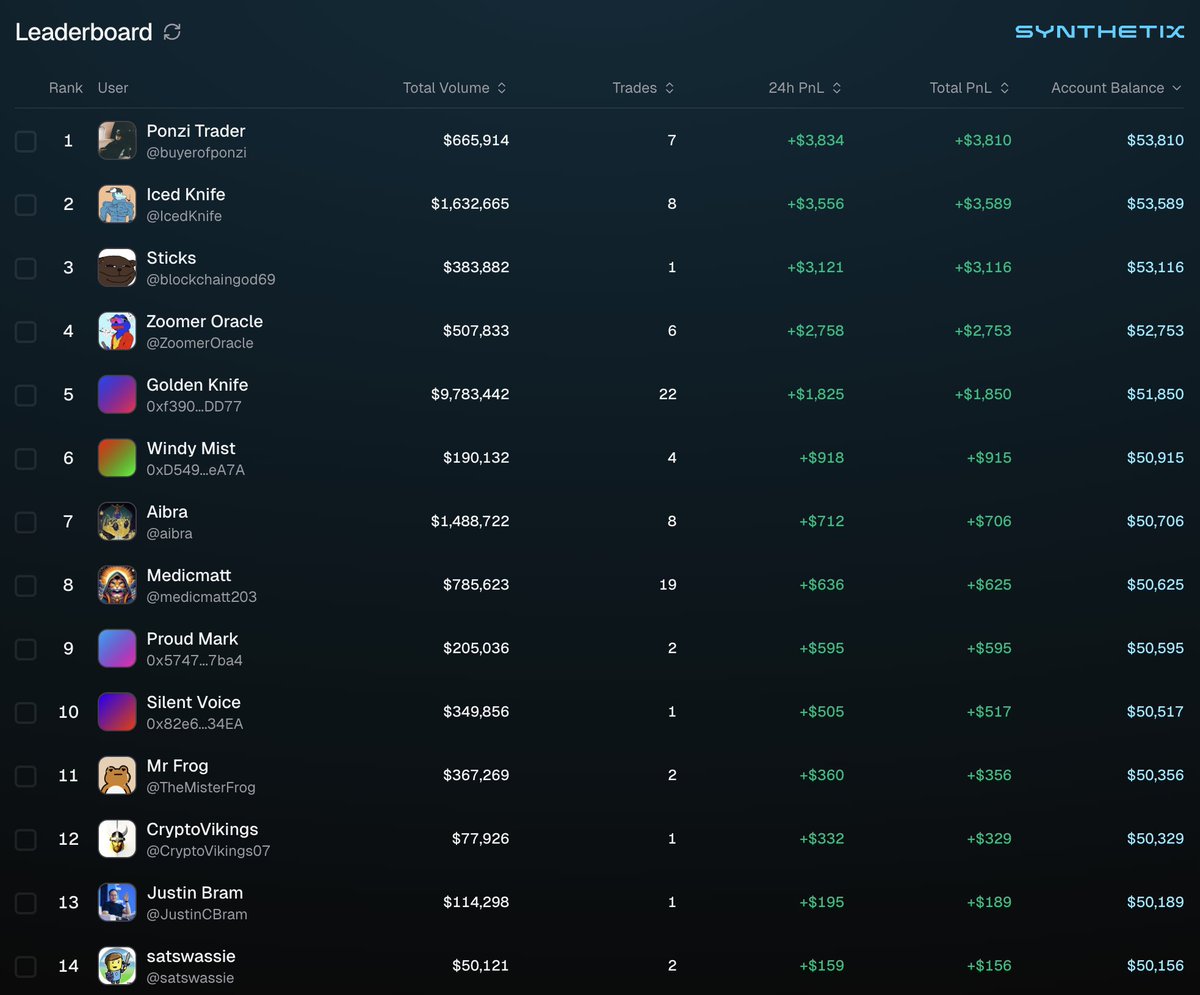Refresh the leaderboard with the reload icon
Image resolution: width=1200 pixels, height=995 pixels.
coord(172,32)
